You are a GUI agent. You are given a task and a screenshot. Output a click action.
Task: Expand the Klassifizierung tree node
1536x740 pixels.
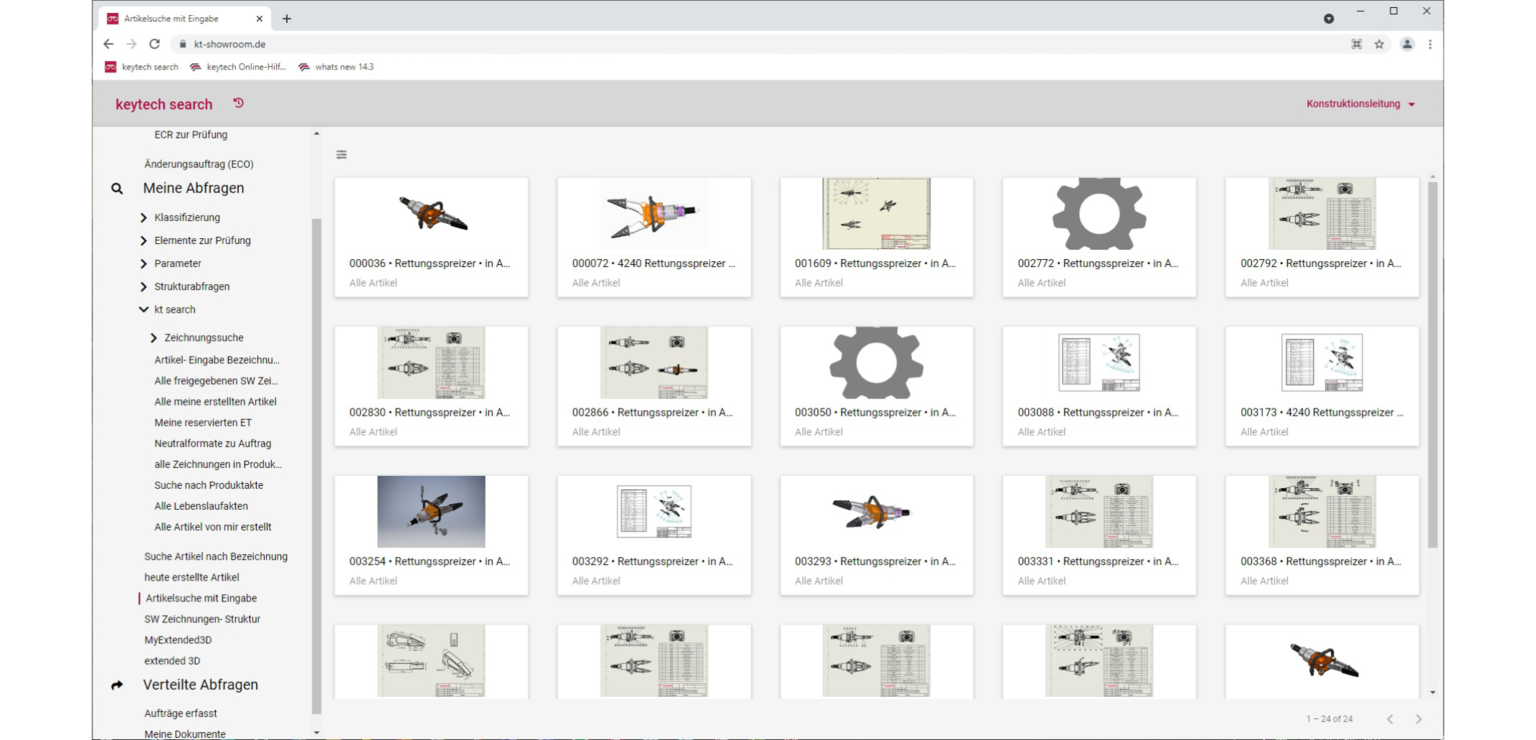point(144,217)
